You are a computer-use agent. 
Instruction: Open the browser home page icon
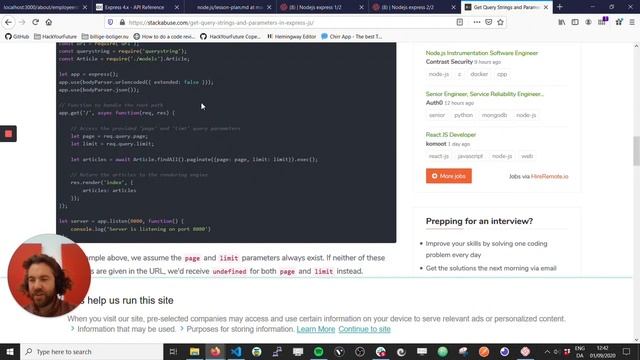pos(49,22)
